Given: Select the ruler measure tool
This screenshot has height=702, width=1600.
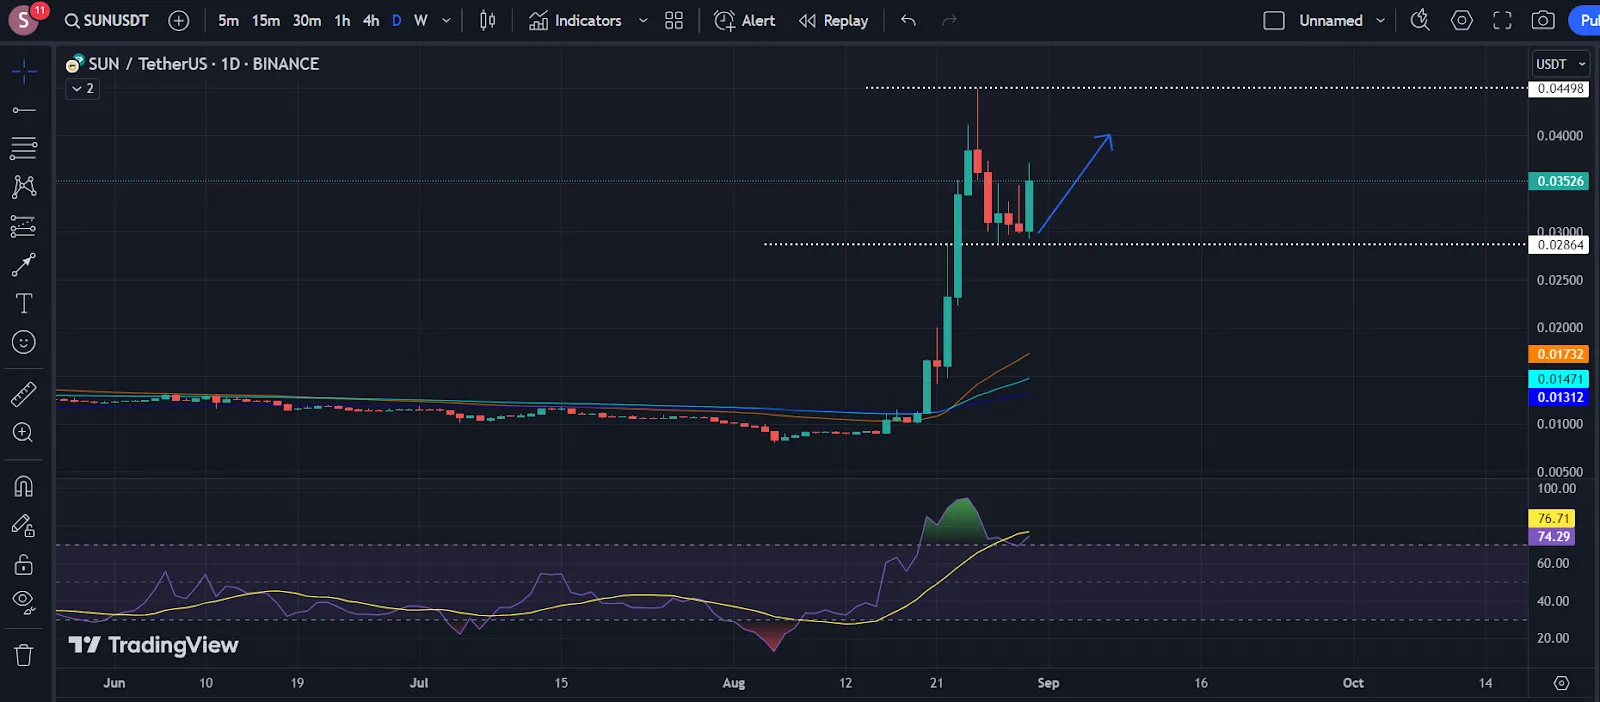Looking at the screenshot, I should pyautogui.click(x=23, y=394).
